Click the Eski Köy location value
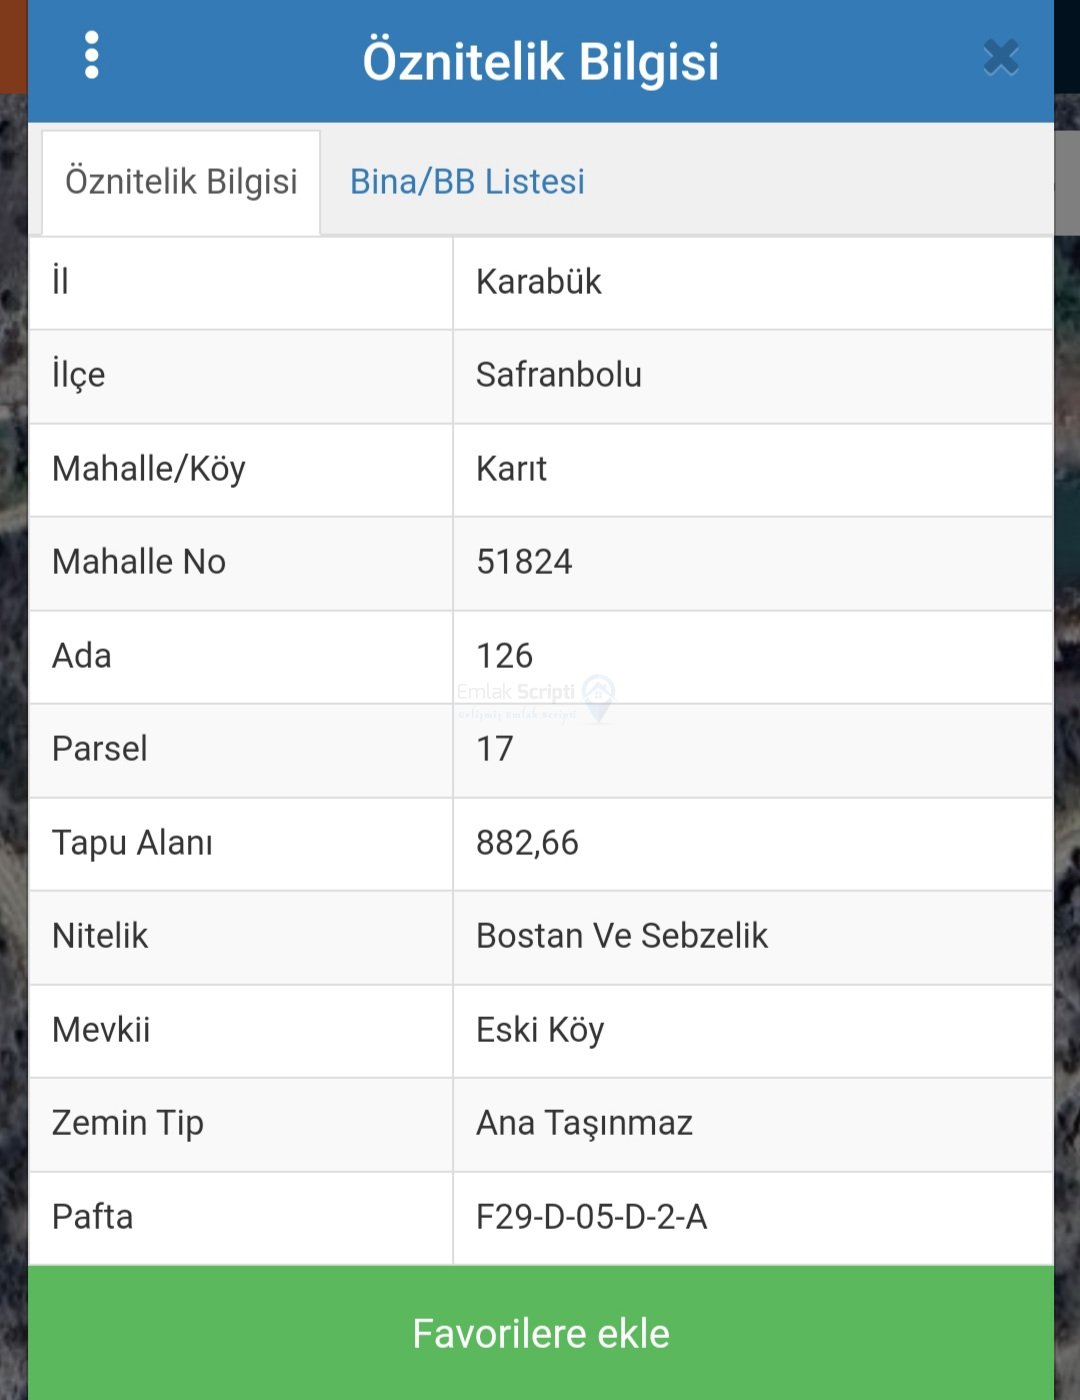Screen dimensions: 1080x1400 click(540, 1030)
